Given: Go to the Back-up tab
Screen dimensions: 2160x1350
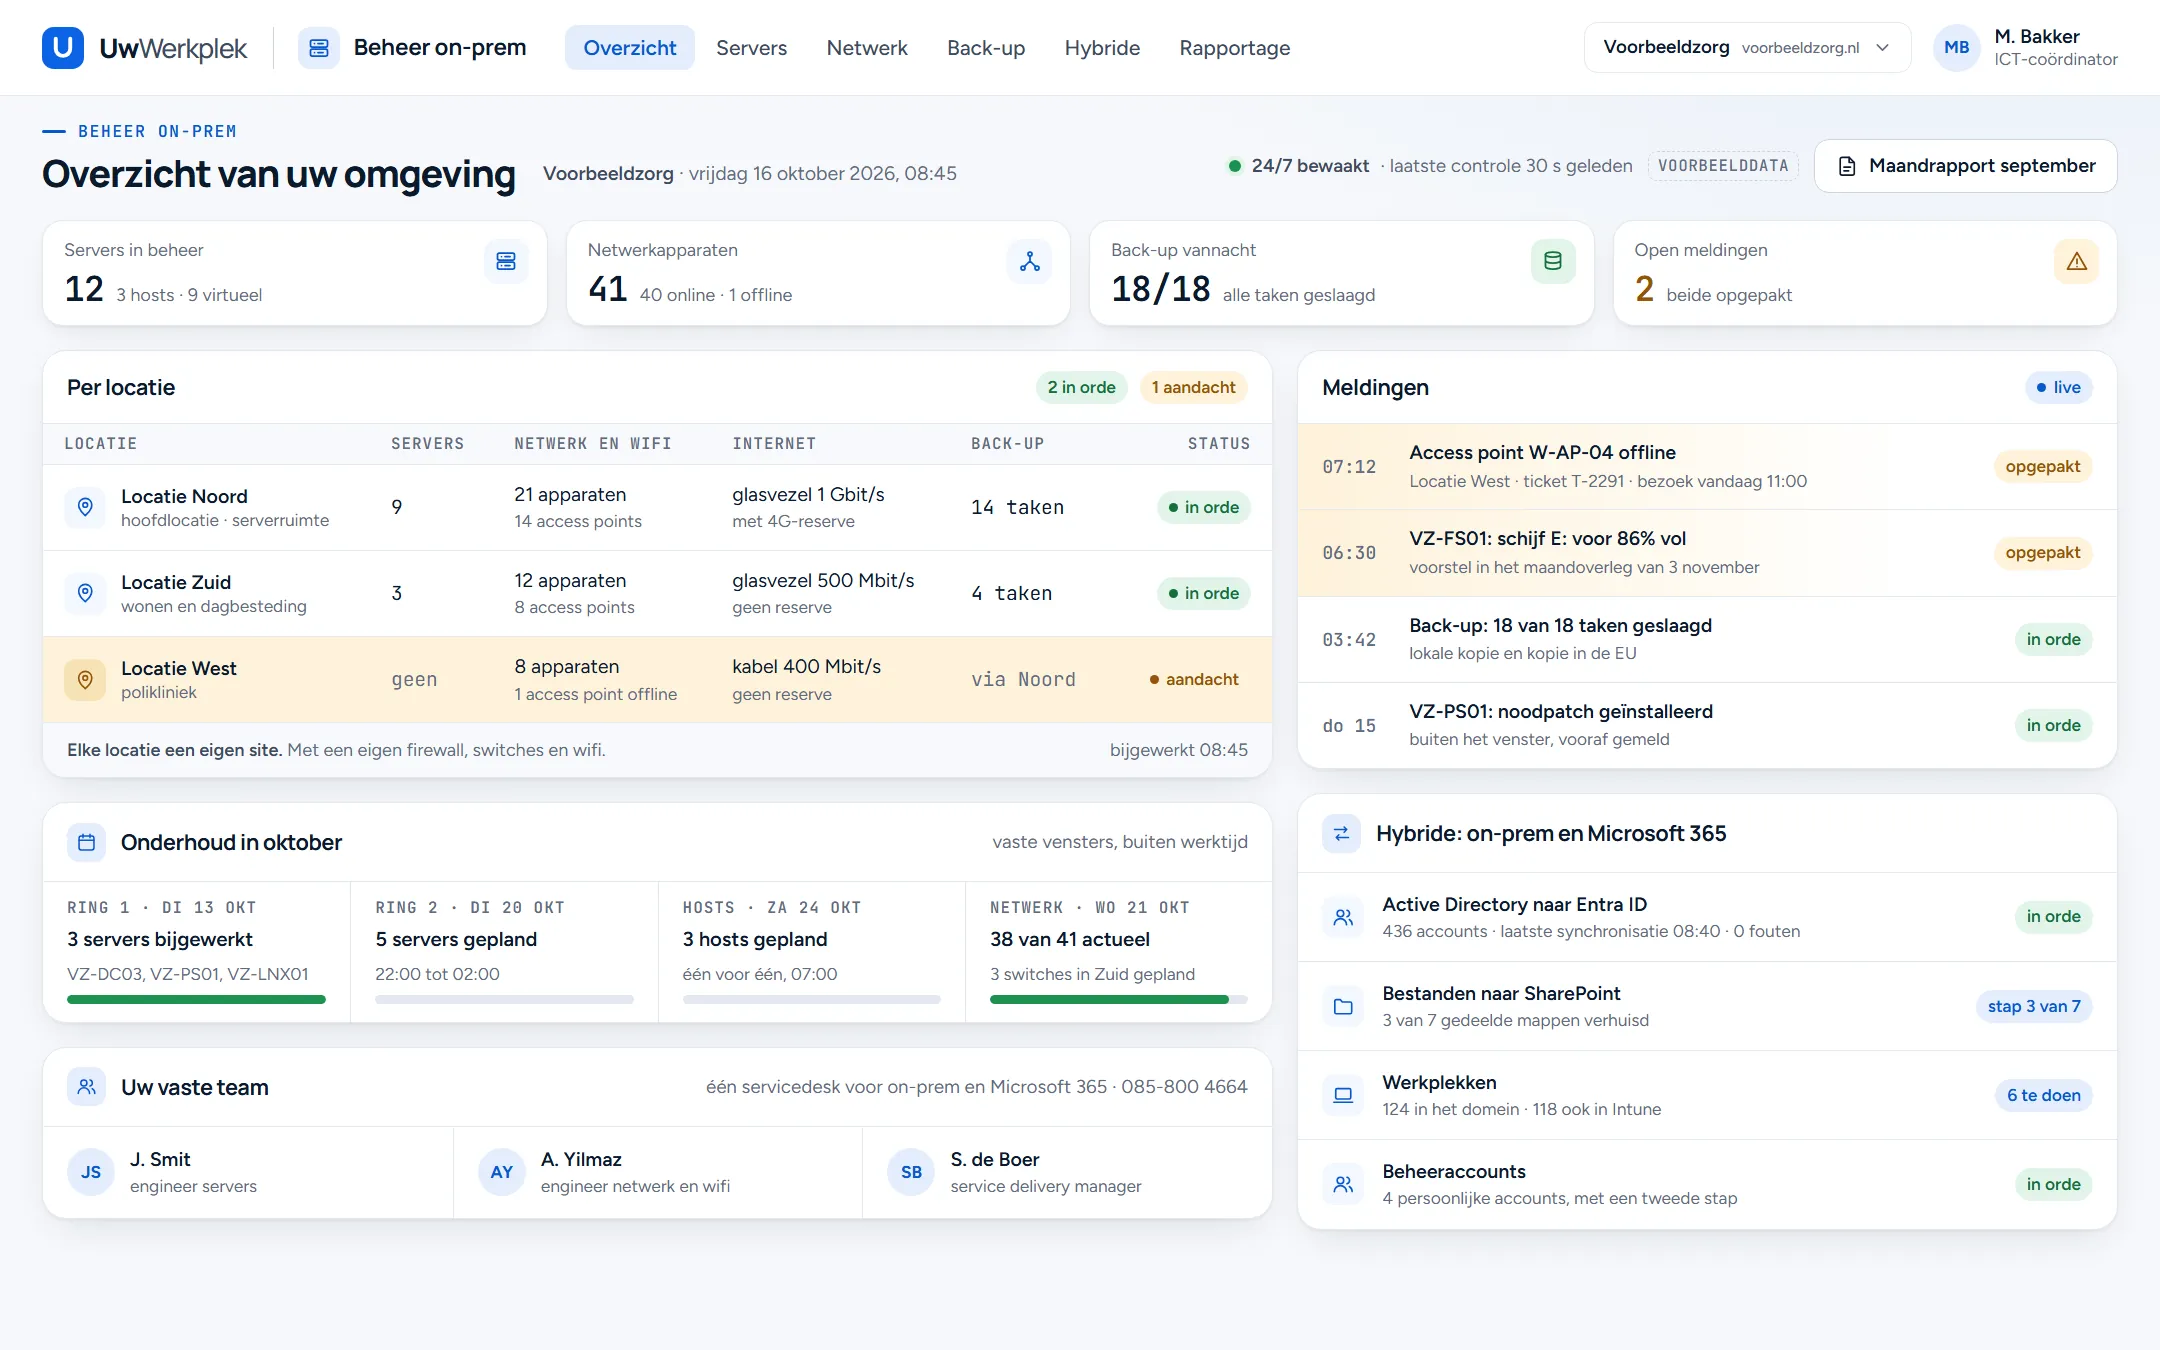Looking at the screenshot, I should point(986,48).
